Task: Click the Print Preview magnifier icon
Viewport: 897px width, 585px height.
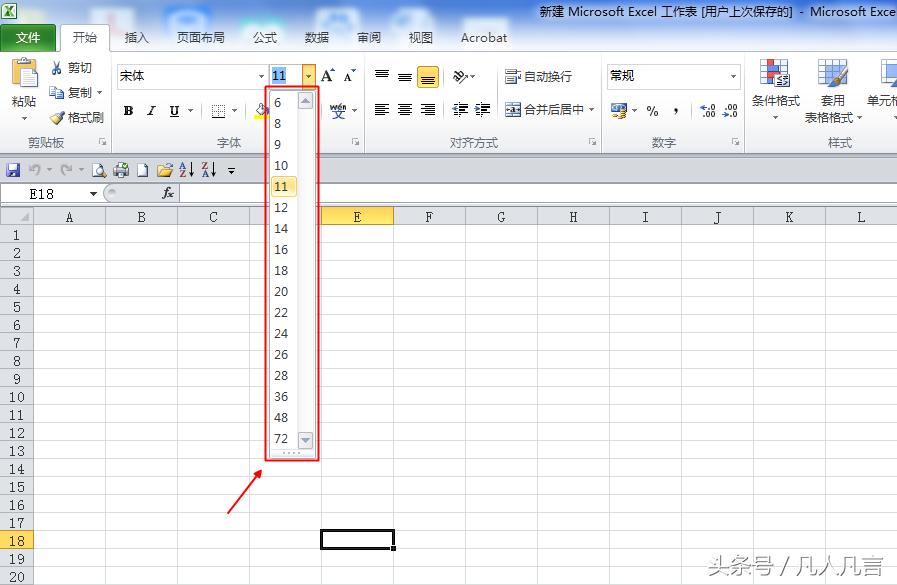Action: (x=99, y=170)
